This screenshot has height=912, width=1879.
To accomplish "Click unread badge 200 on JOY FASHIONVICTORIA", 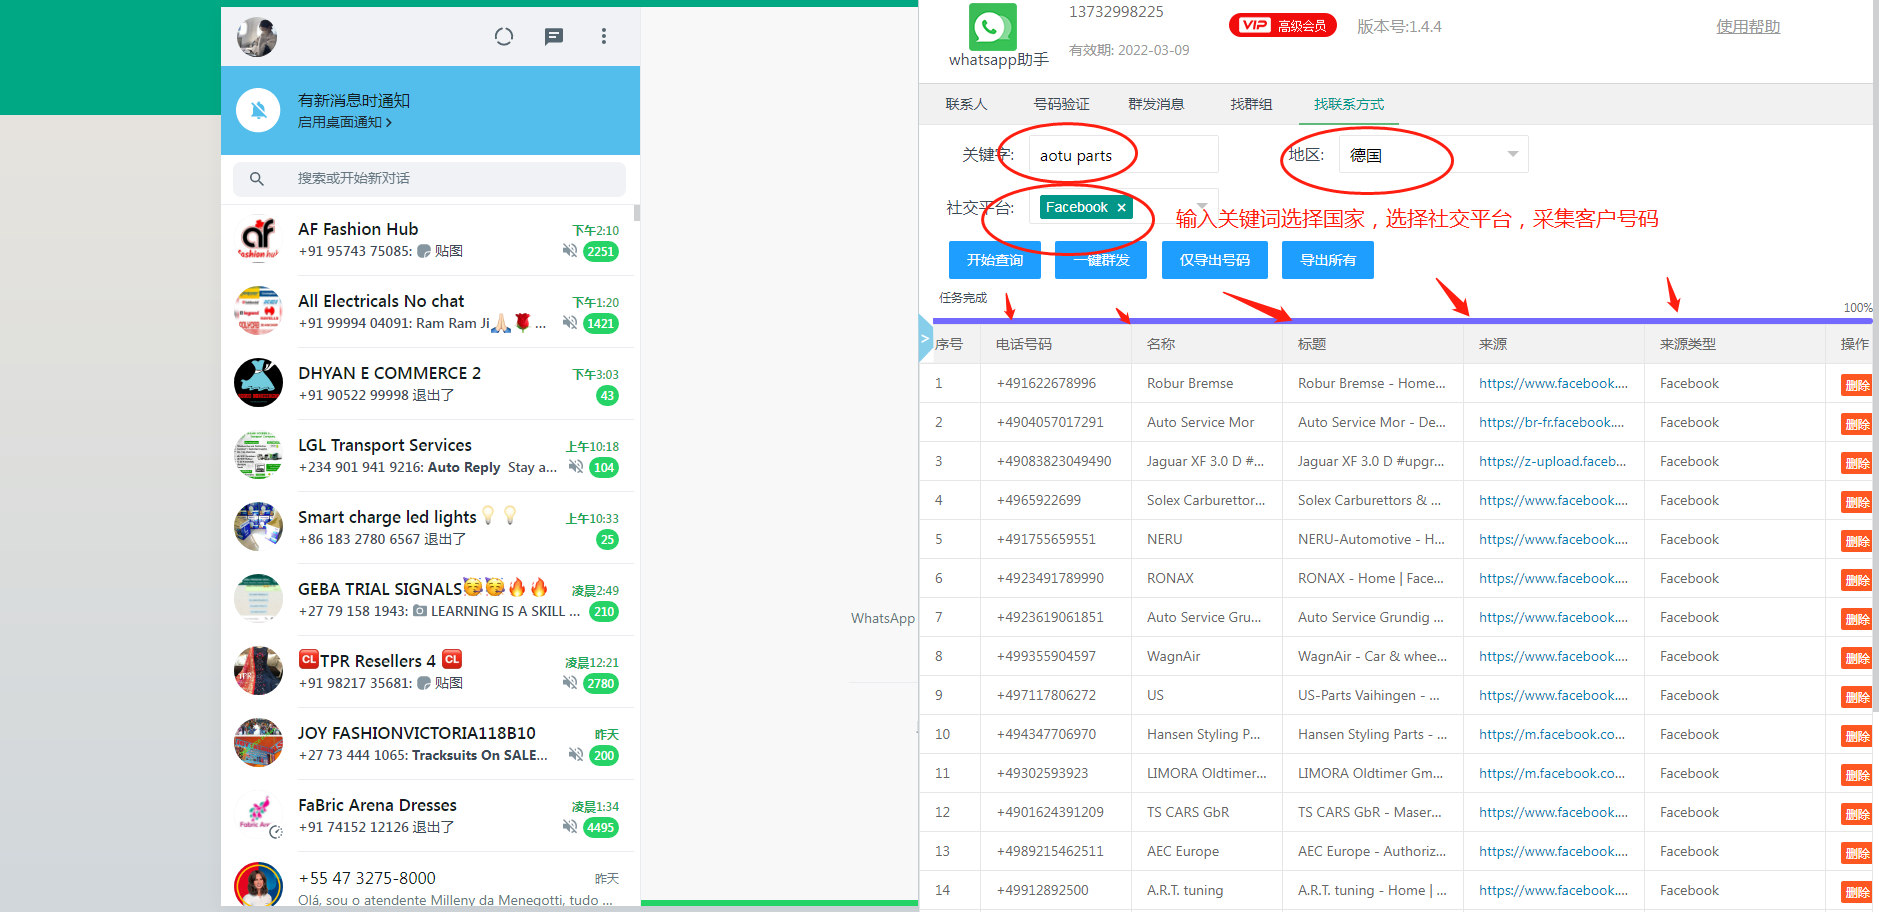I will pos(604,756).
